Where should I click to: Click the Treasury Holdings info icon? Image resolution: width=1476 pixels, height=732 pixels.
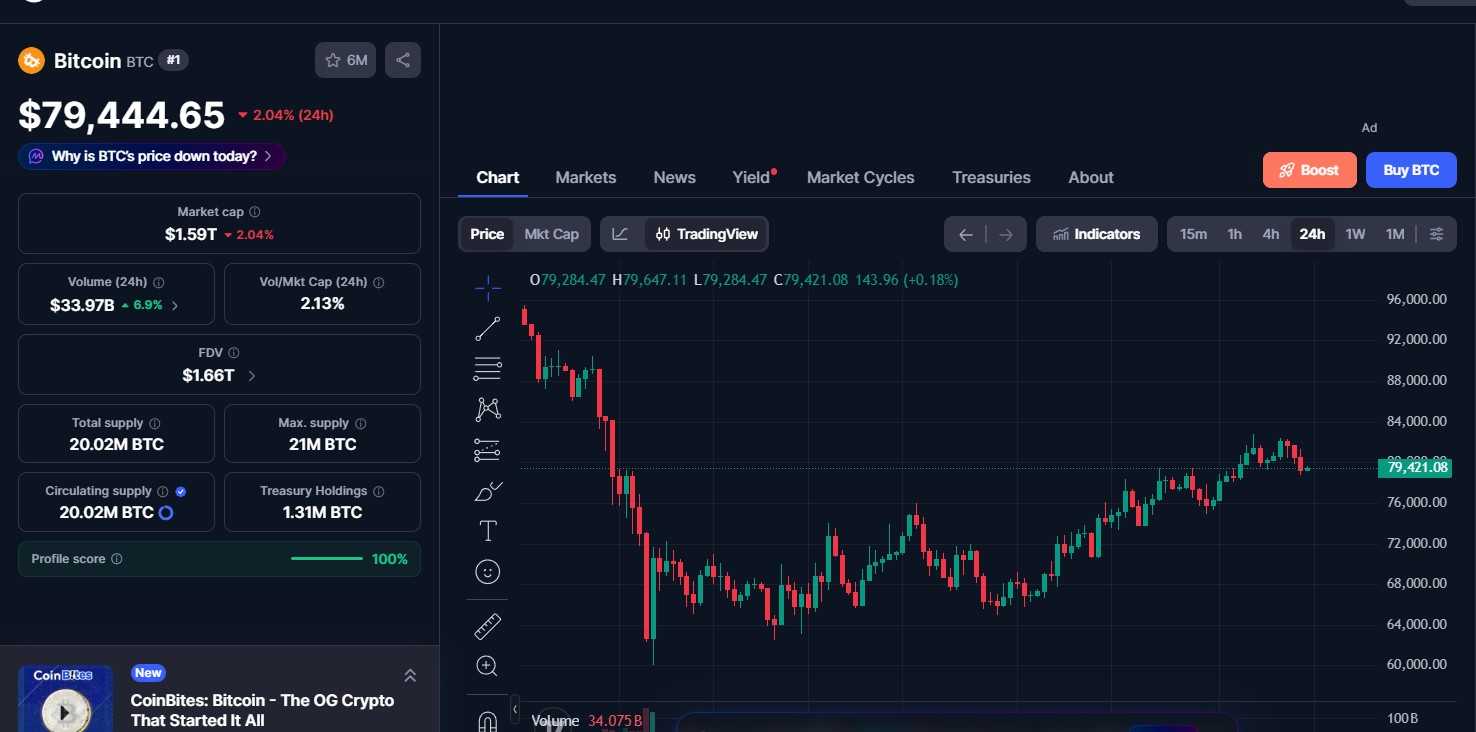pyautogui.click(x=379, y=491)
